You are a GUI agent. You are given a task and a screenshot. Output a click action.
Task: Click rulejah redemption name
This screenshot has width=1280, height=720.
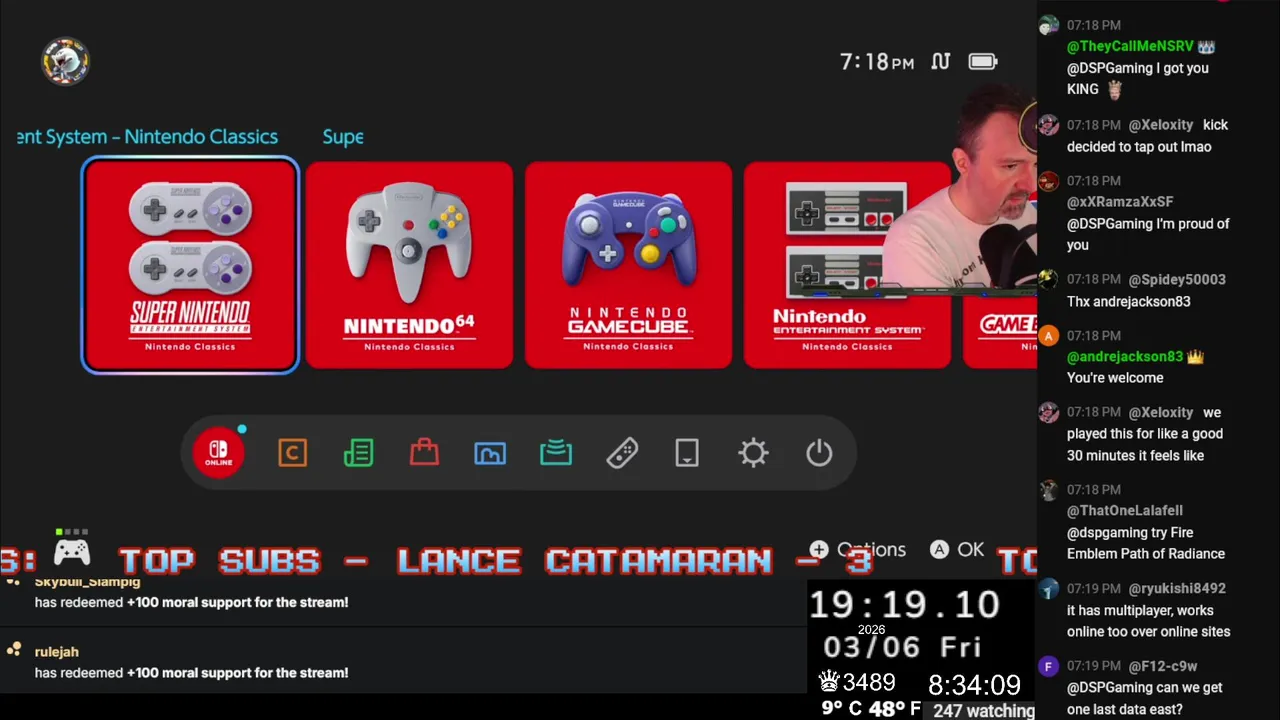point(56,652)
